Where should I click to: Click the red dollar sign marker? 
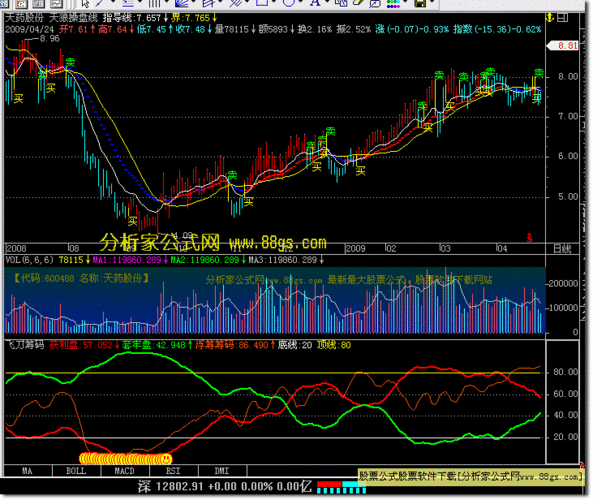click(529, 238)
